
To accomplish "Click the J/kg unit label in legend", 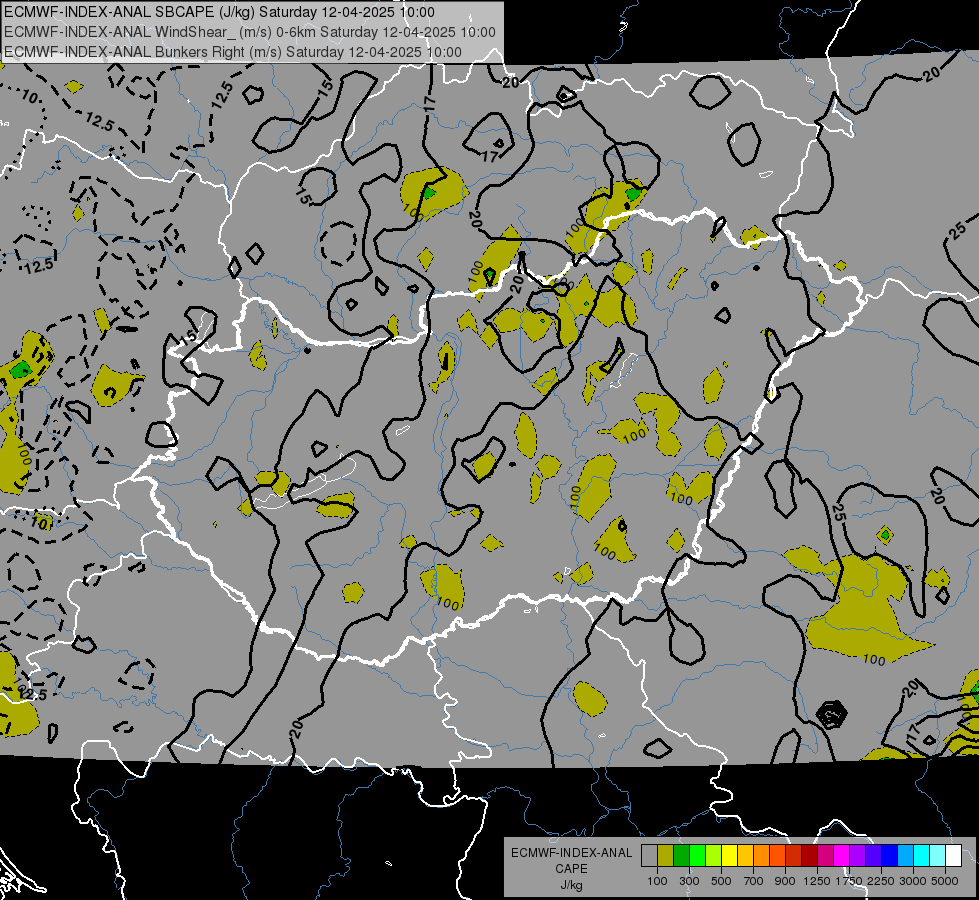I will pyautogui.click(x=571, y=885).
